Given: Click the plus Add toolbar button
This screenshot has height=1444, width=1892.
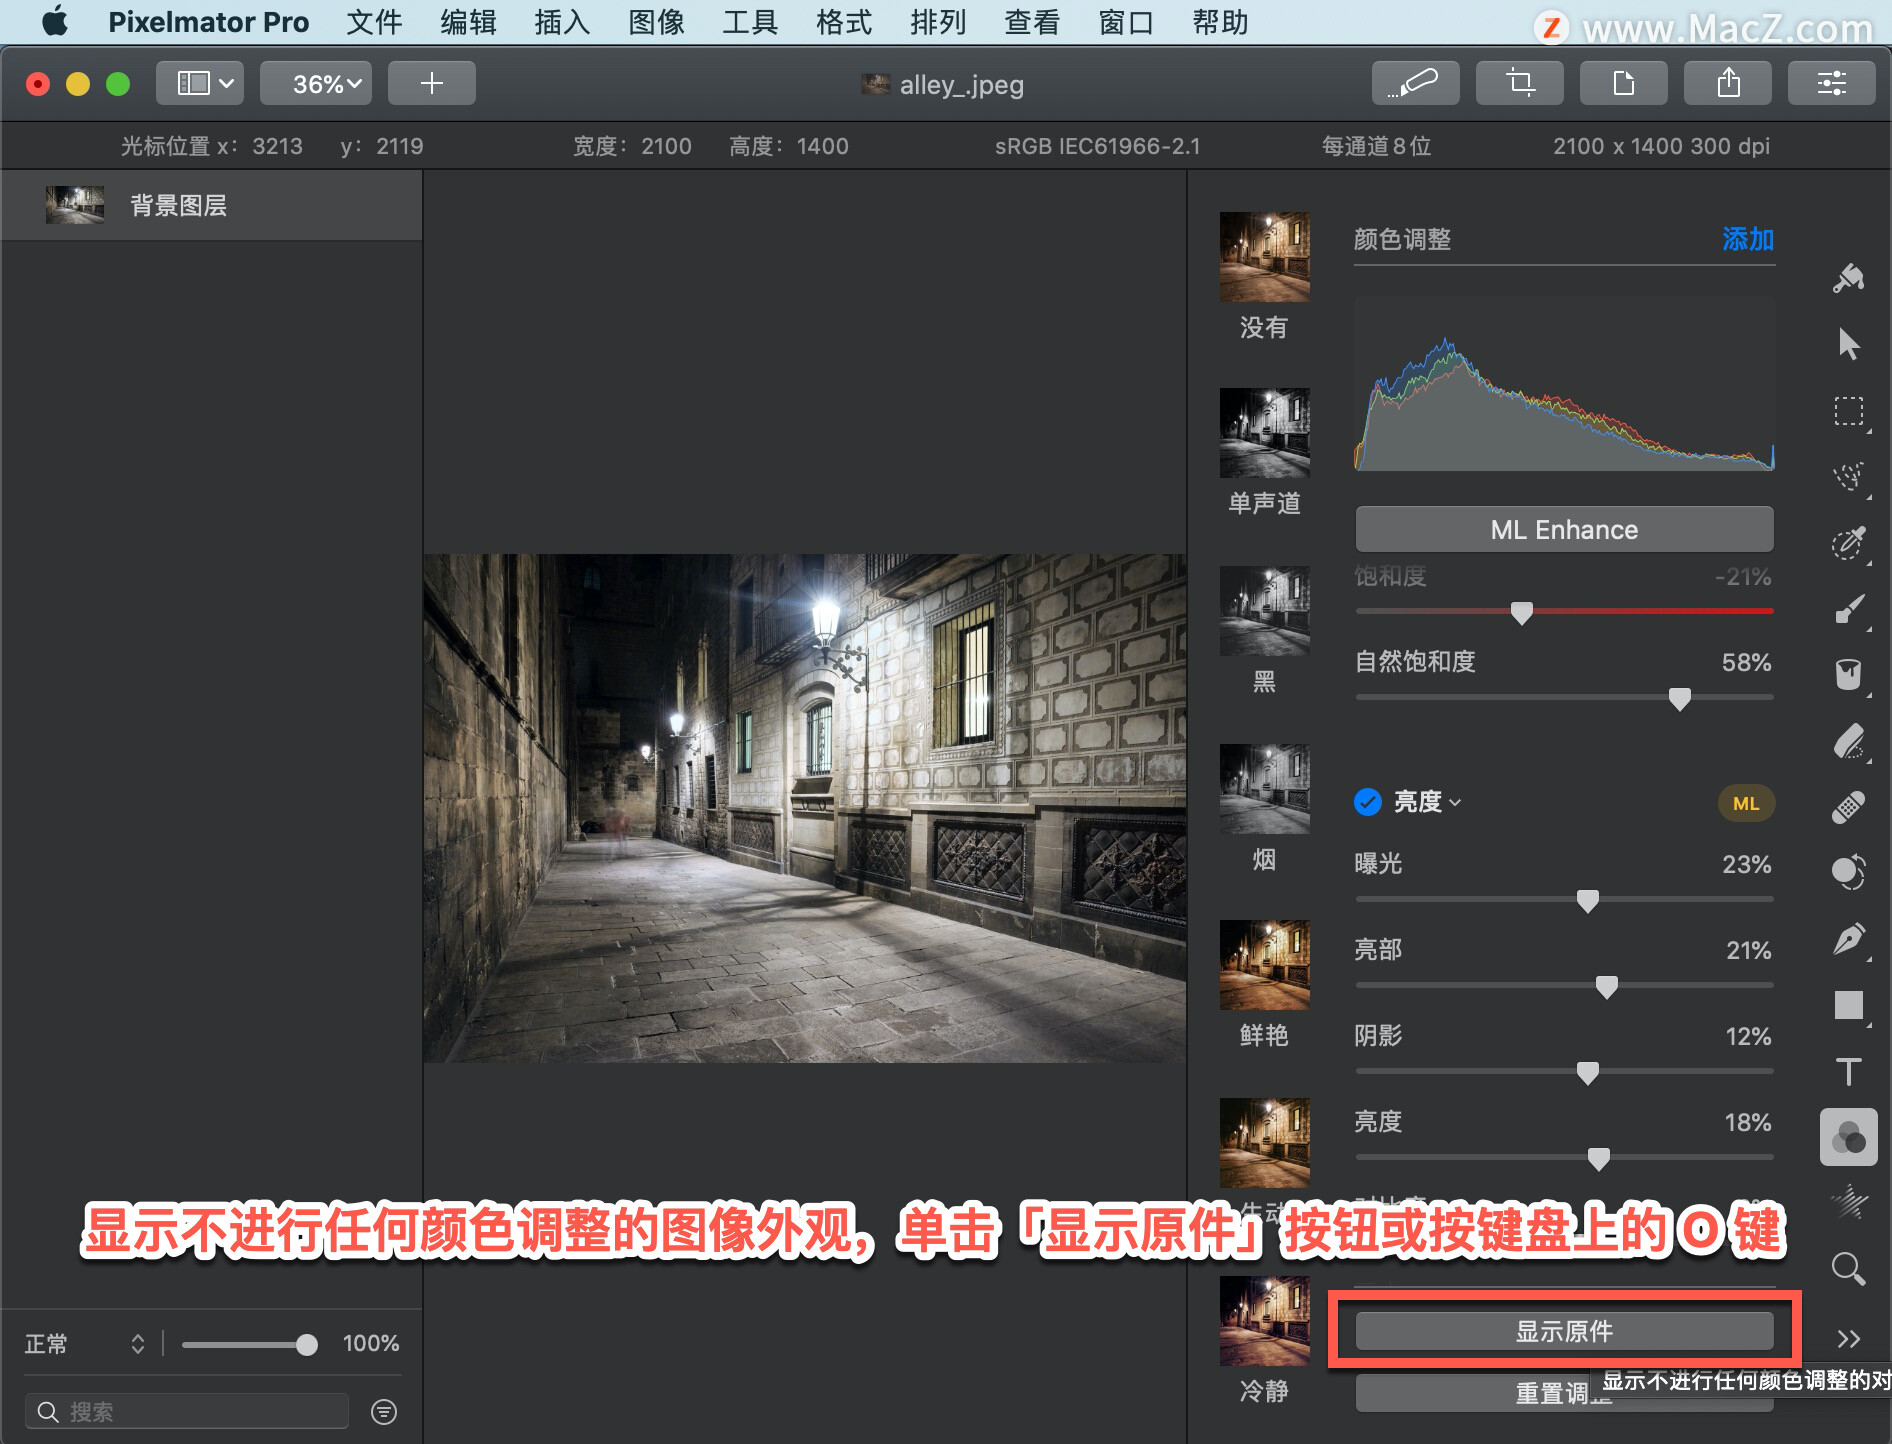Looking at the screenshot, I should [432, 83].
